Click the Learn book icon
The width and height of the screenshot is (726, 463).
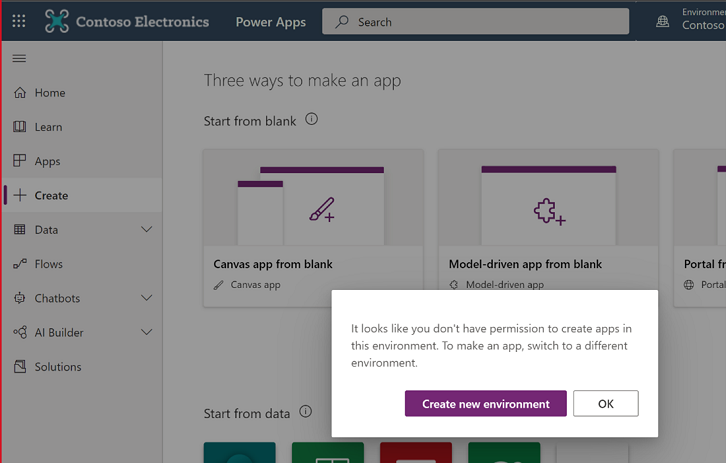pyautogui.click(x=19, y=126)
